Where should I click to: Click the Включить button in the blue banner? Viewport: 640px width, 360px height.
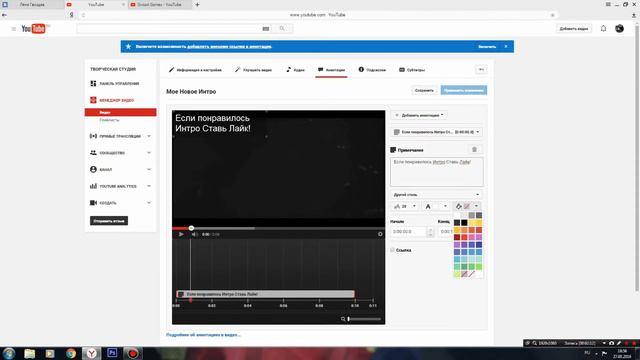(487, 47)
